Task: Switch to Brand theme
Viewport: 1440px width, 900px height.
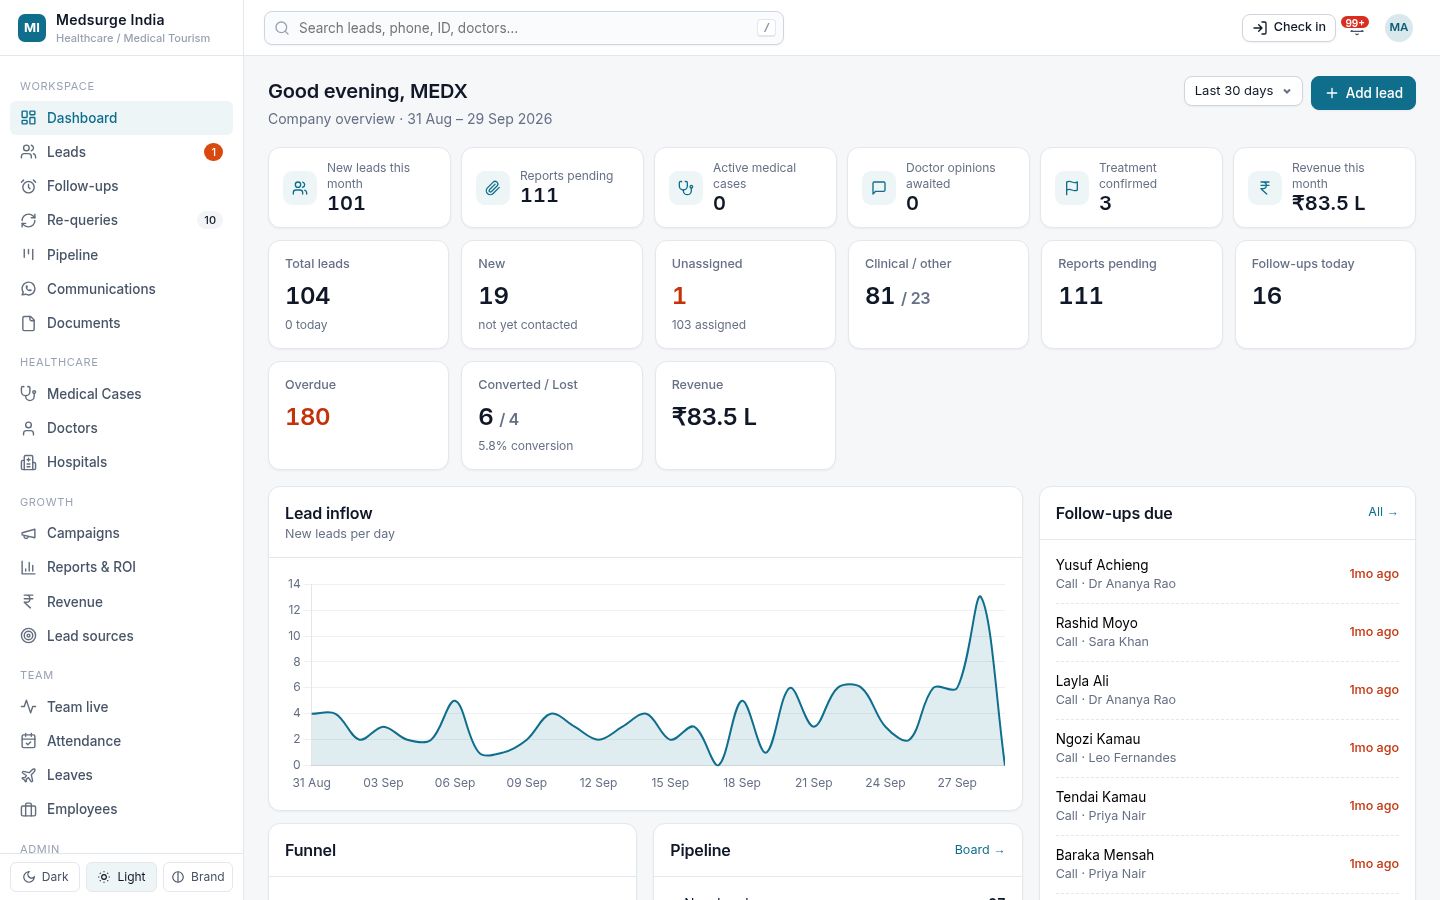Action: (198, 877)
